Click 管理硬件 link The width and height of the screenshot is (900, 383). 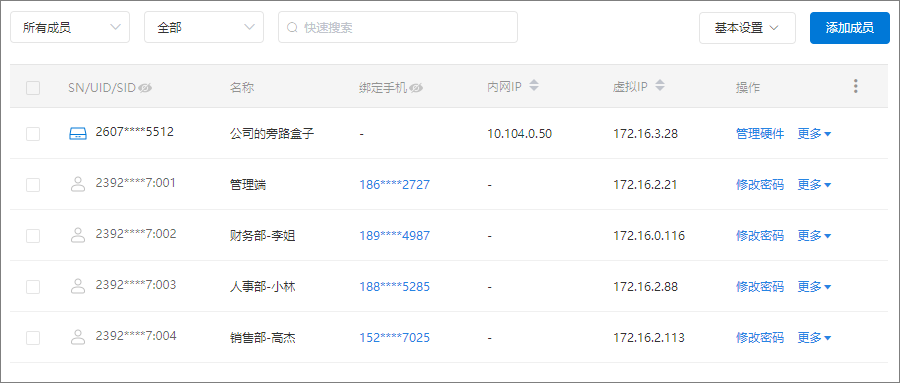(760, 134)
